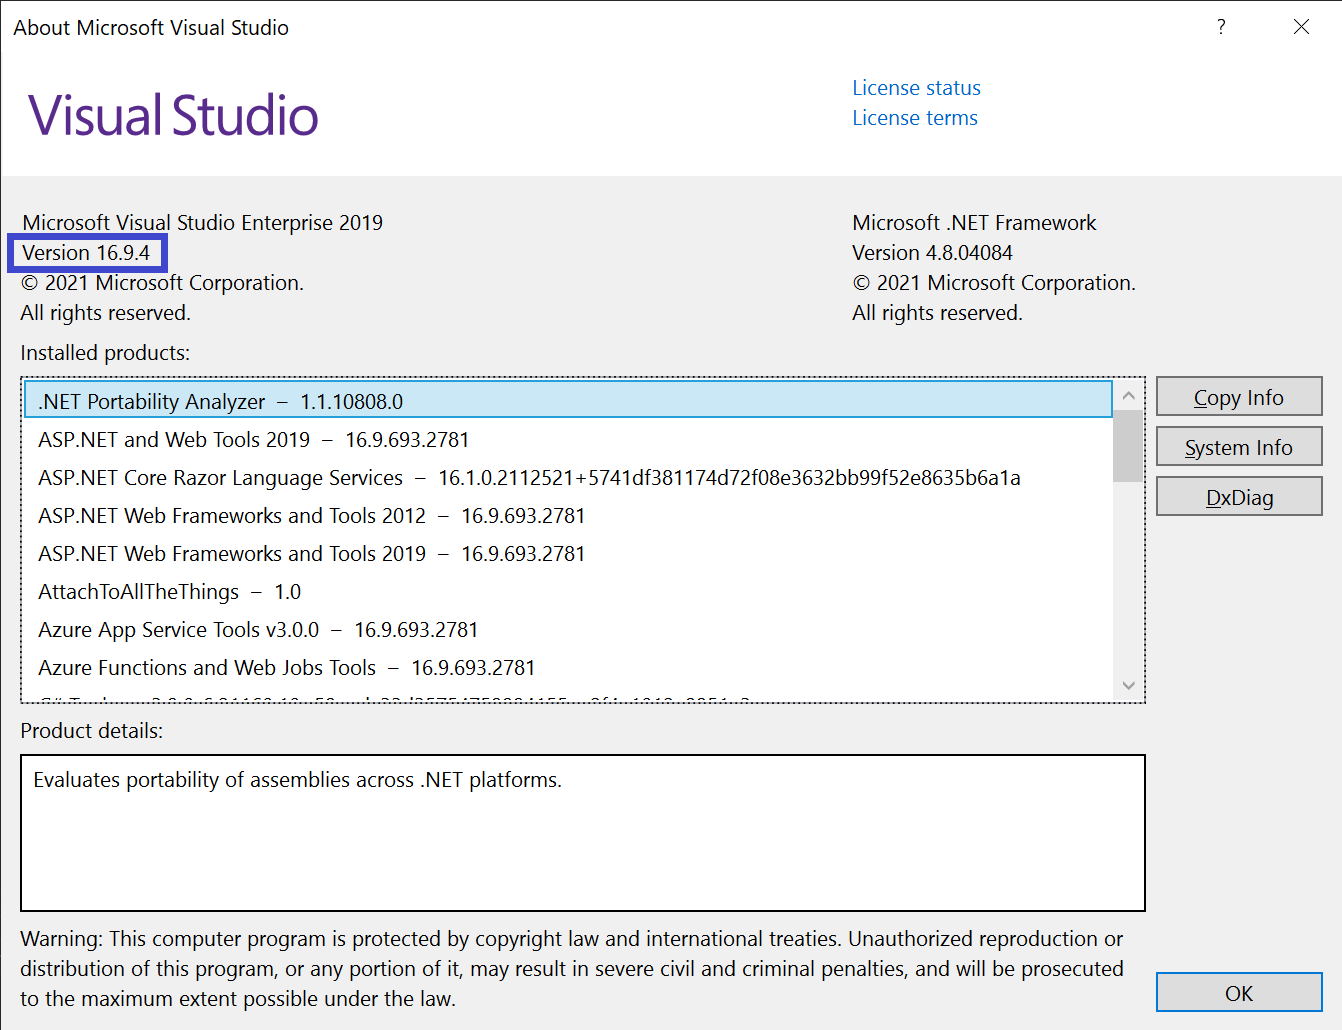Close the About Microsoft Visual Studio dialog
The height and width of the screenshot is (1030, 1342).
1301,27
